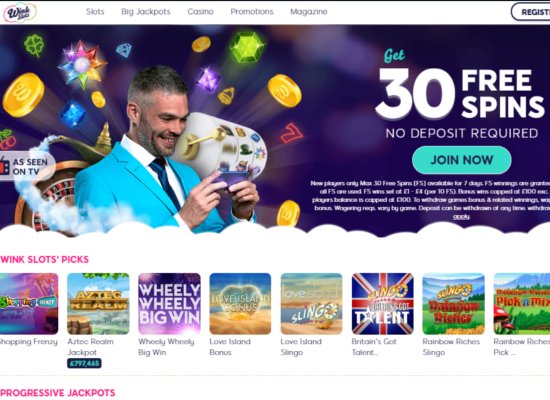This screenshot has height=400, width=550.
Task: Click the Aztec Realm Jackpot title link
Action: (x=90, y=347)
